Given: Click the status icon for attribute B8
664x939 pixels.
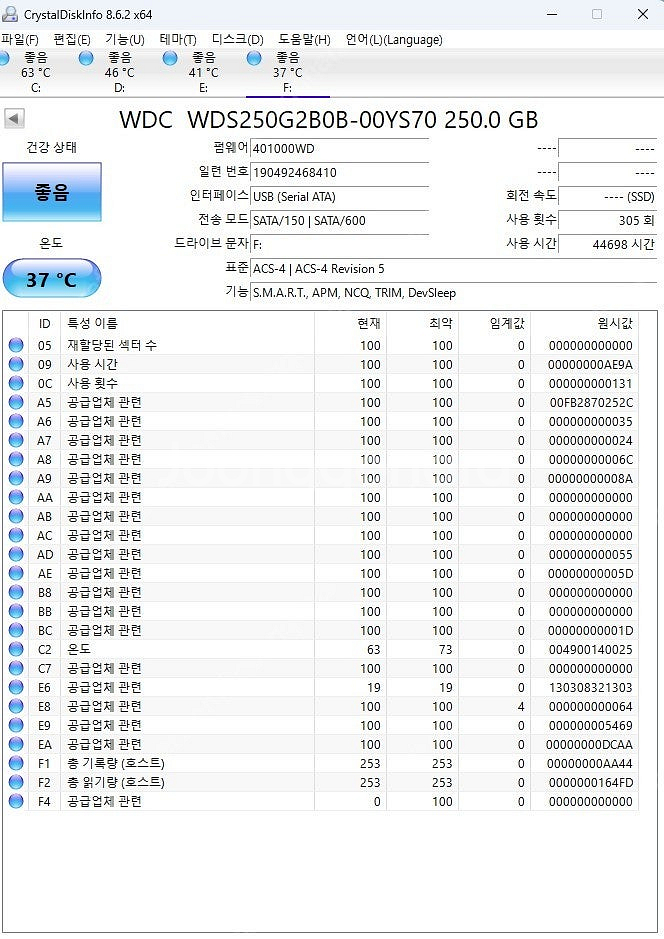Looking at the screenshot, I should tap(16, 592).
